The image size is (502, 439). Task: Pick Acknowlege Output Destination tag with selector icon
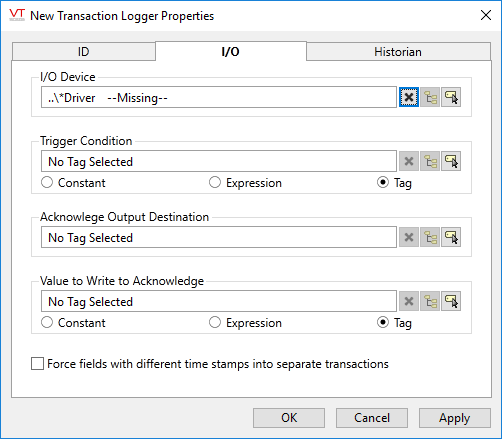451,237
